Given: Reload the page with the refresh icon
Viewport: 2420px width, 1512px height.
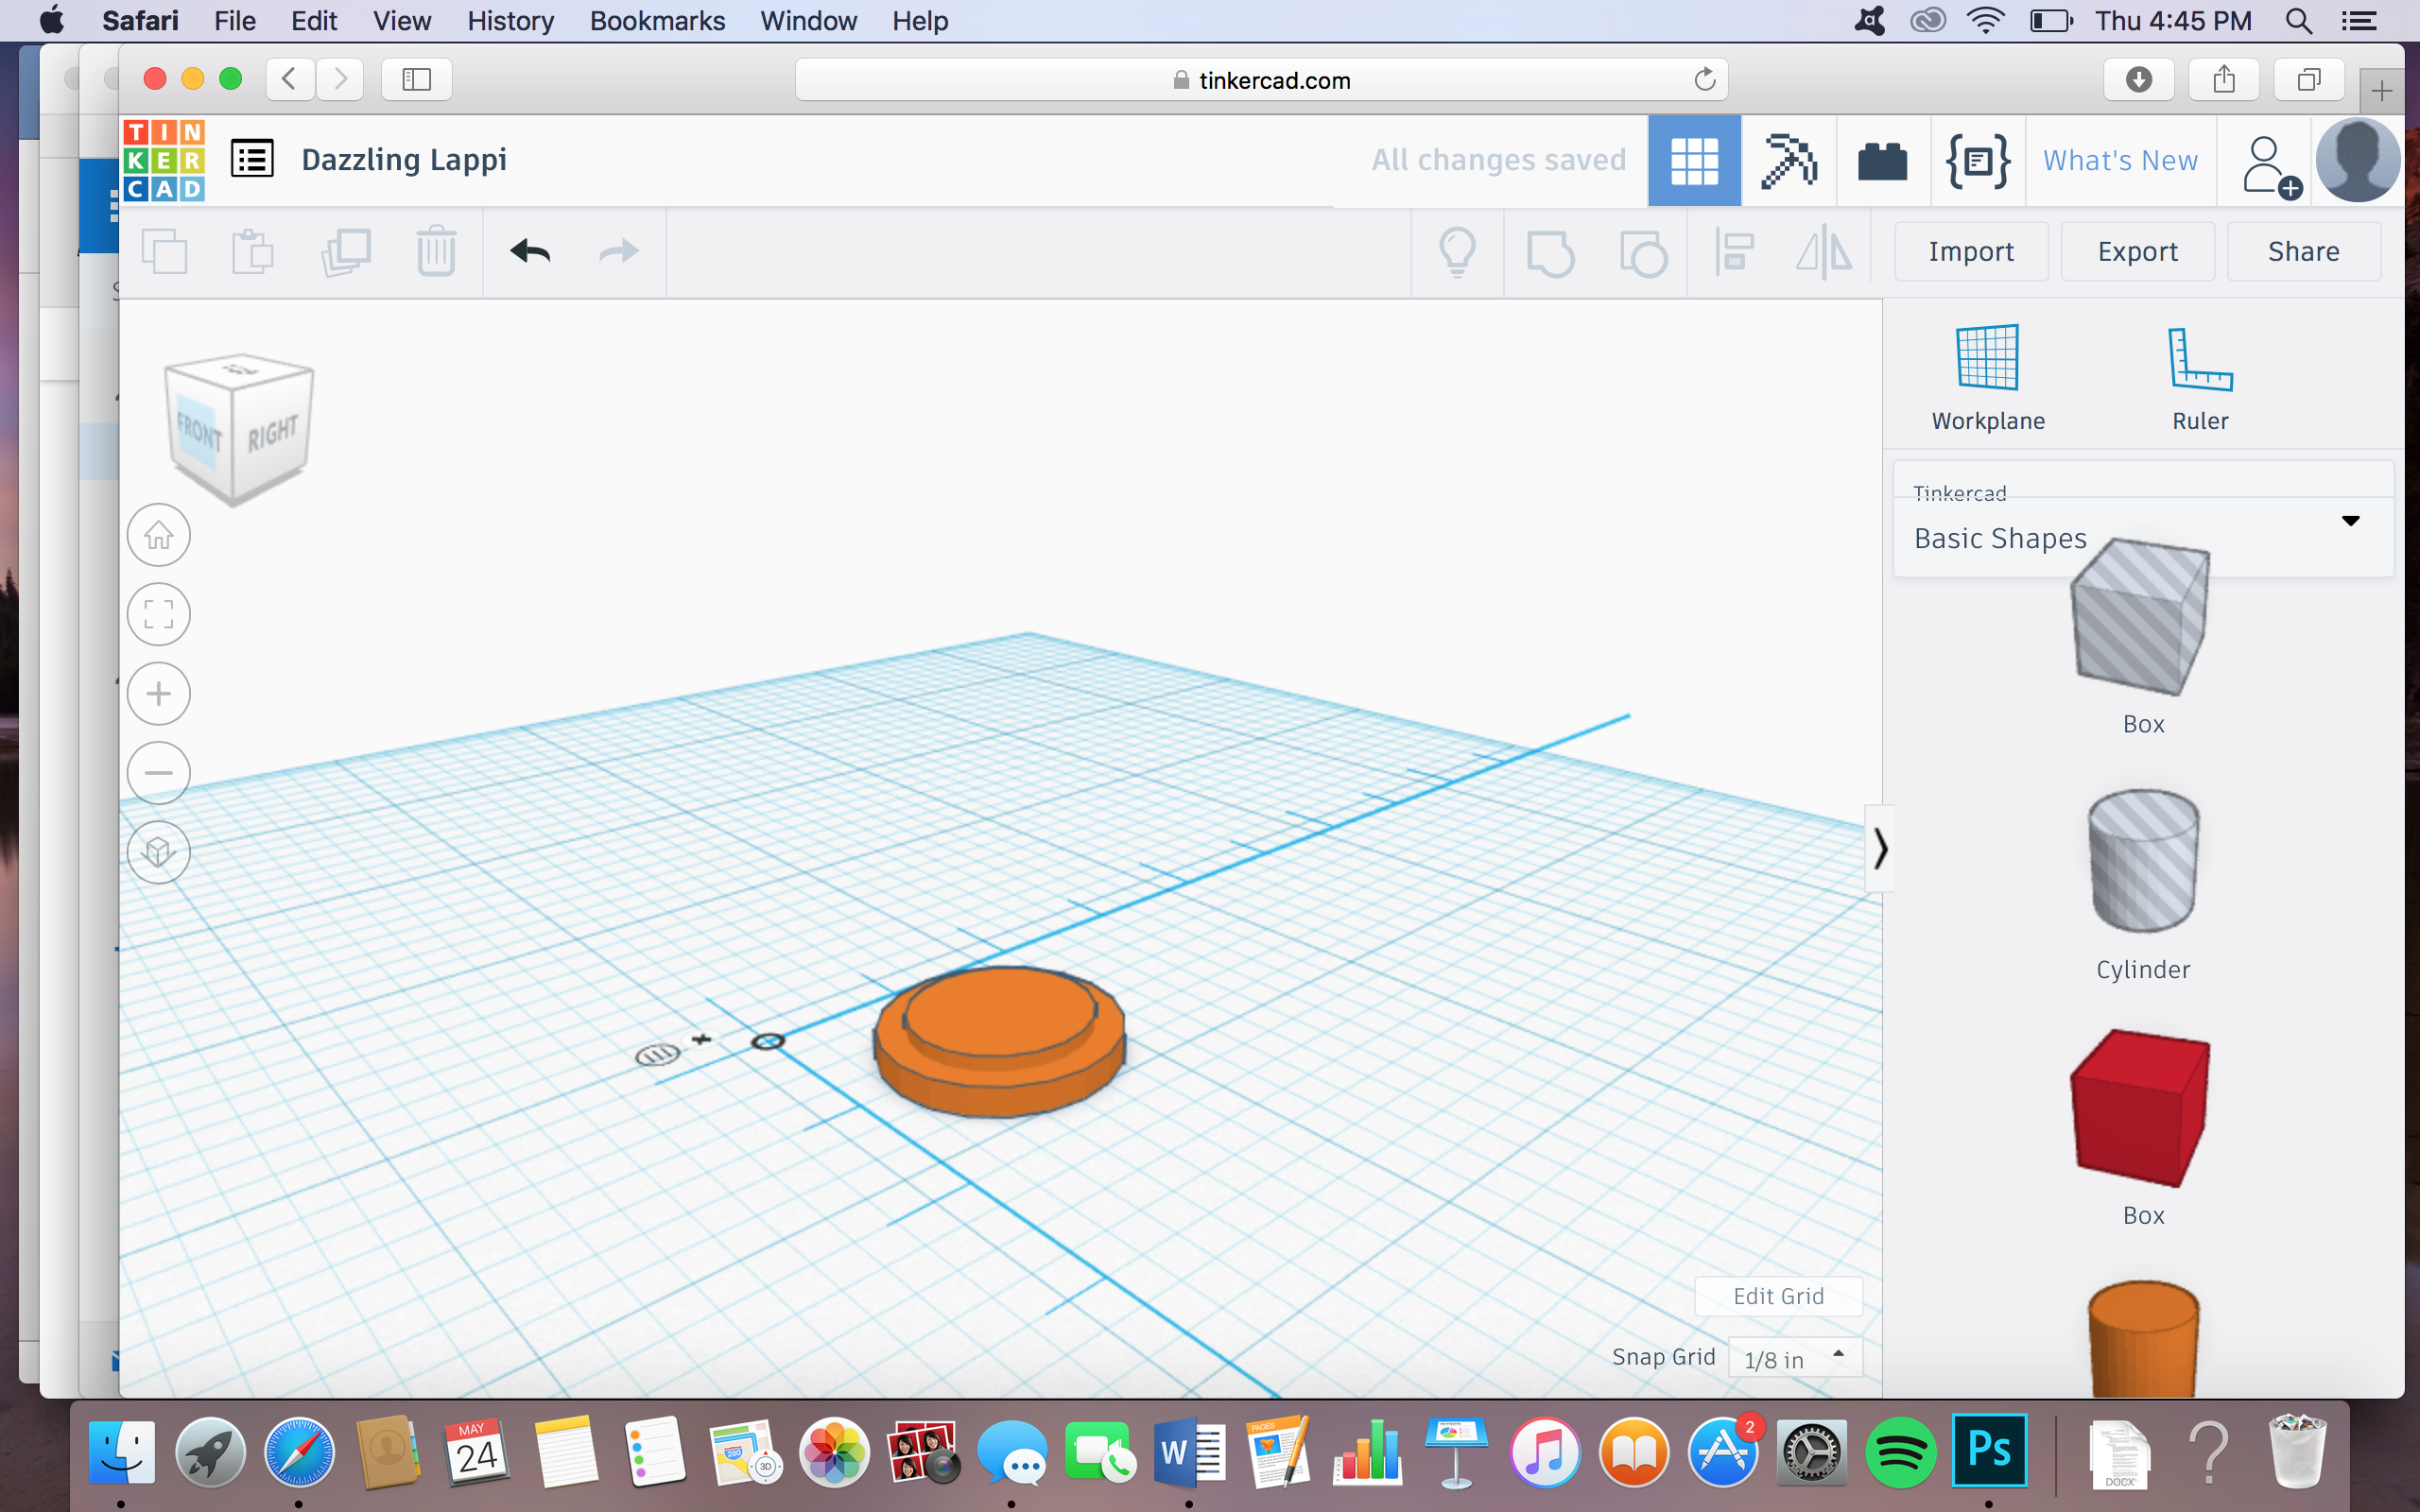Looking at the screenshot, I should [1704, 79].
